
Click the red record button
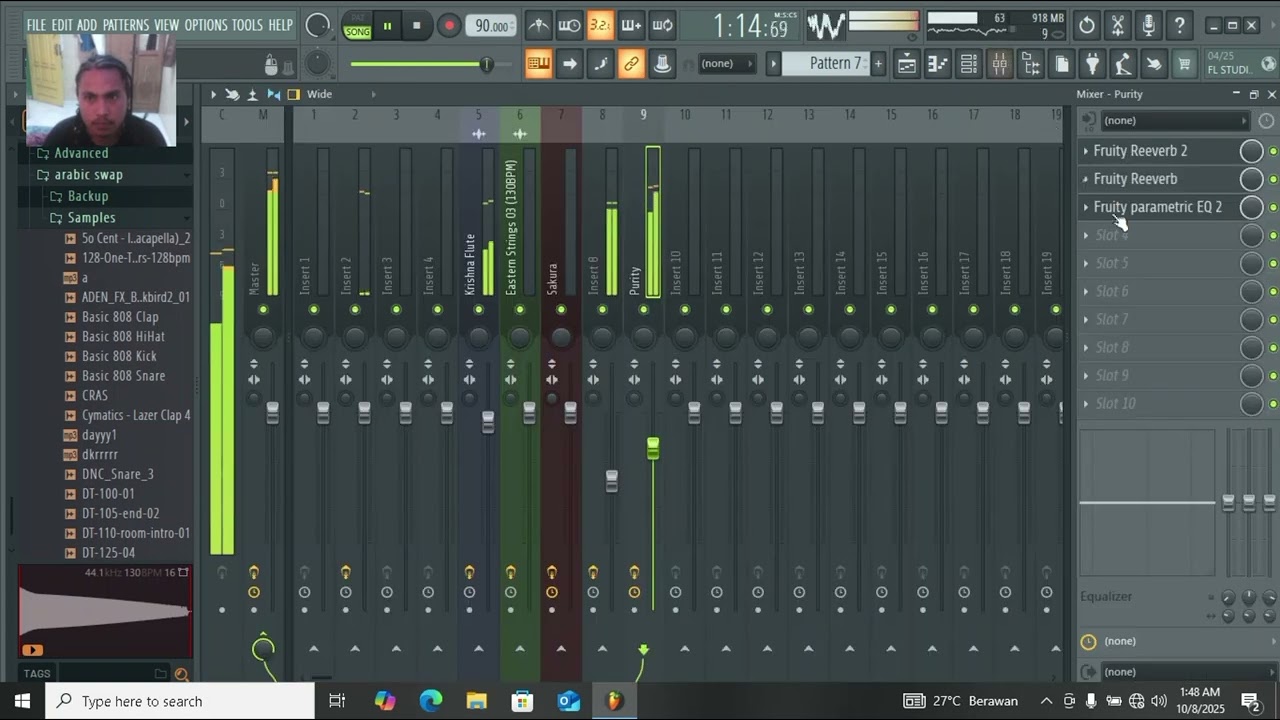point(449,26)
